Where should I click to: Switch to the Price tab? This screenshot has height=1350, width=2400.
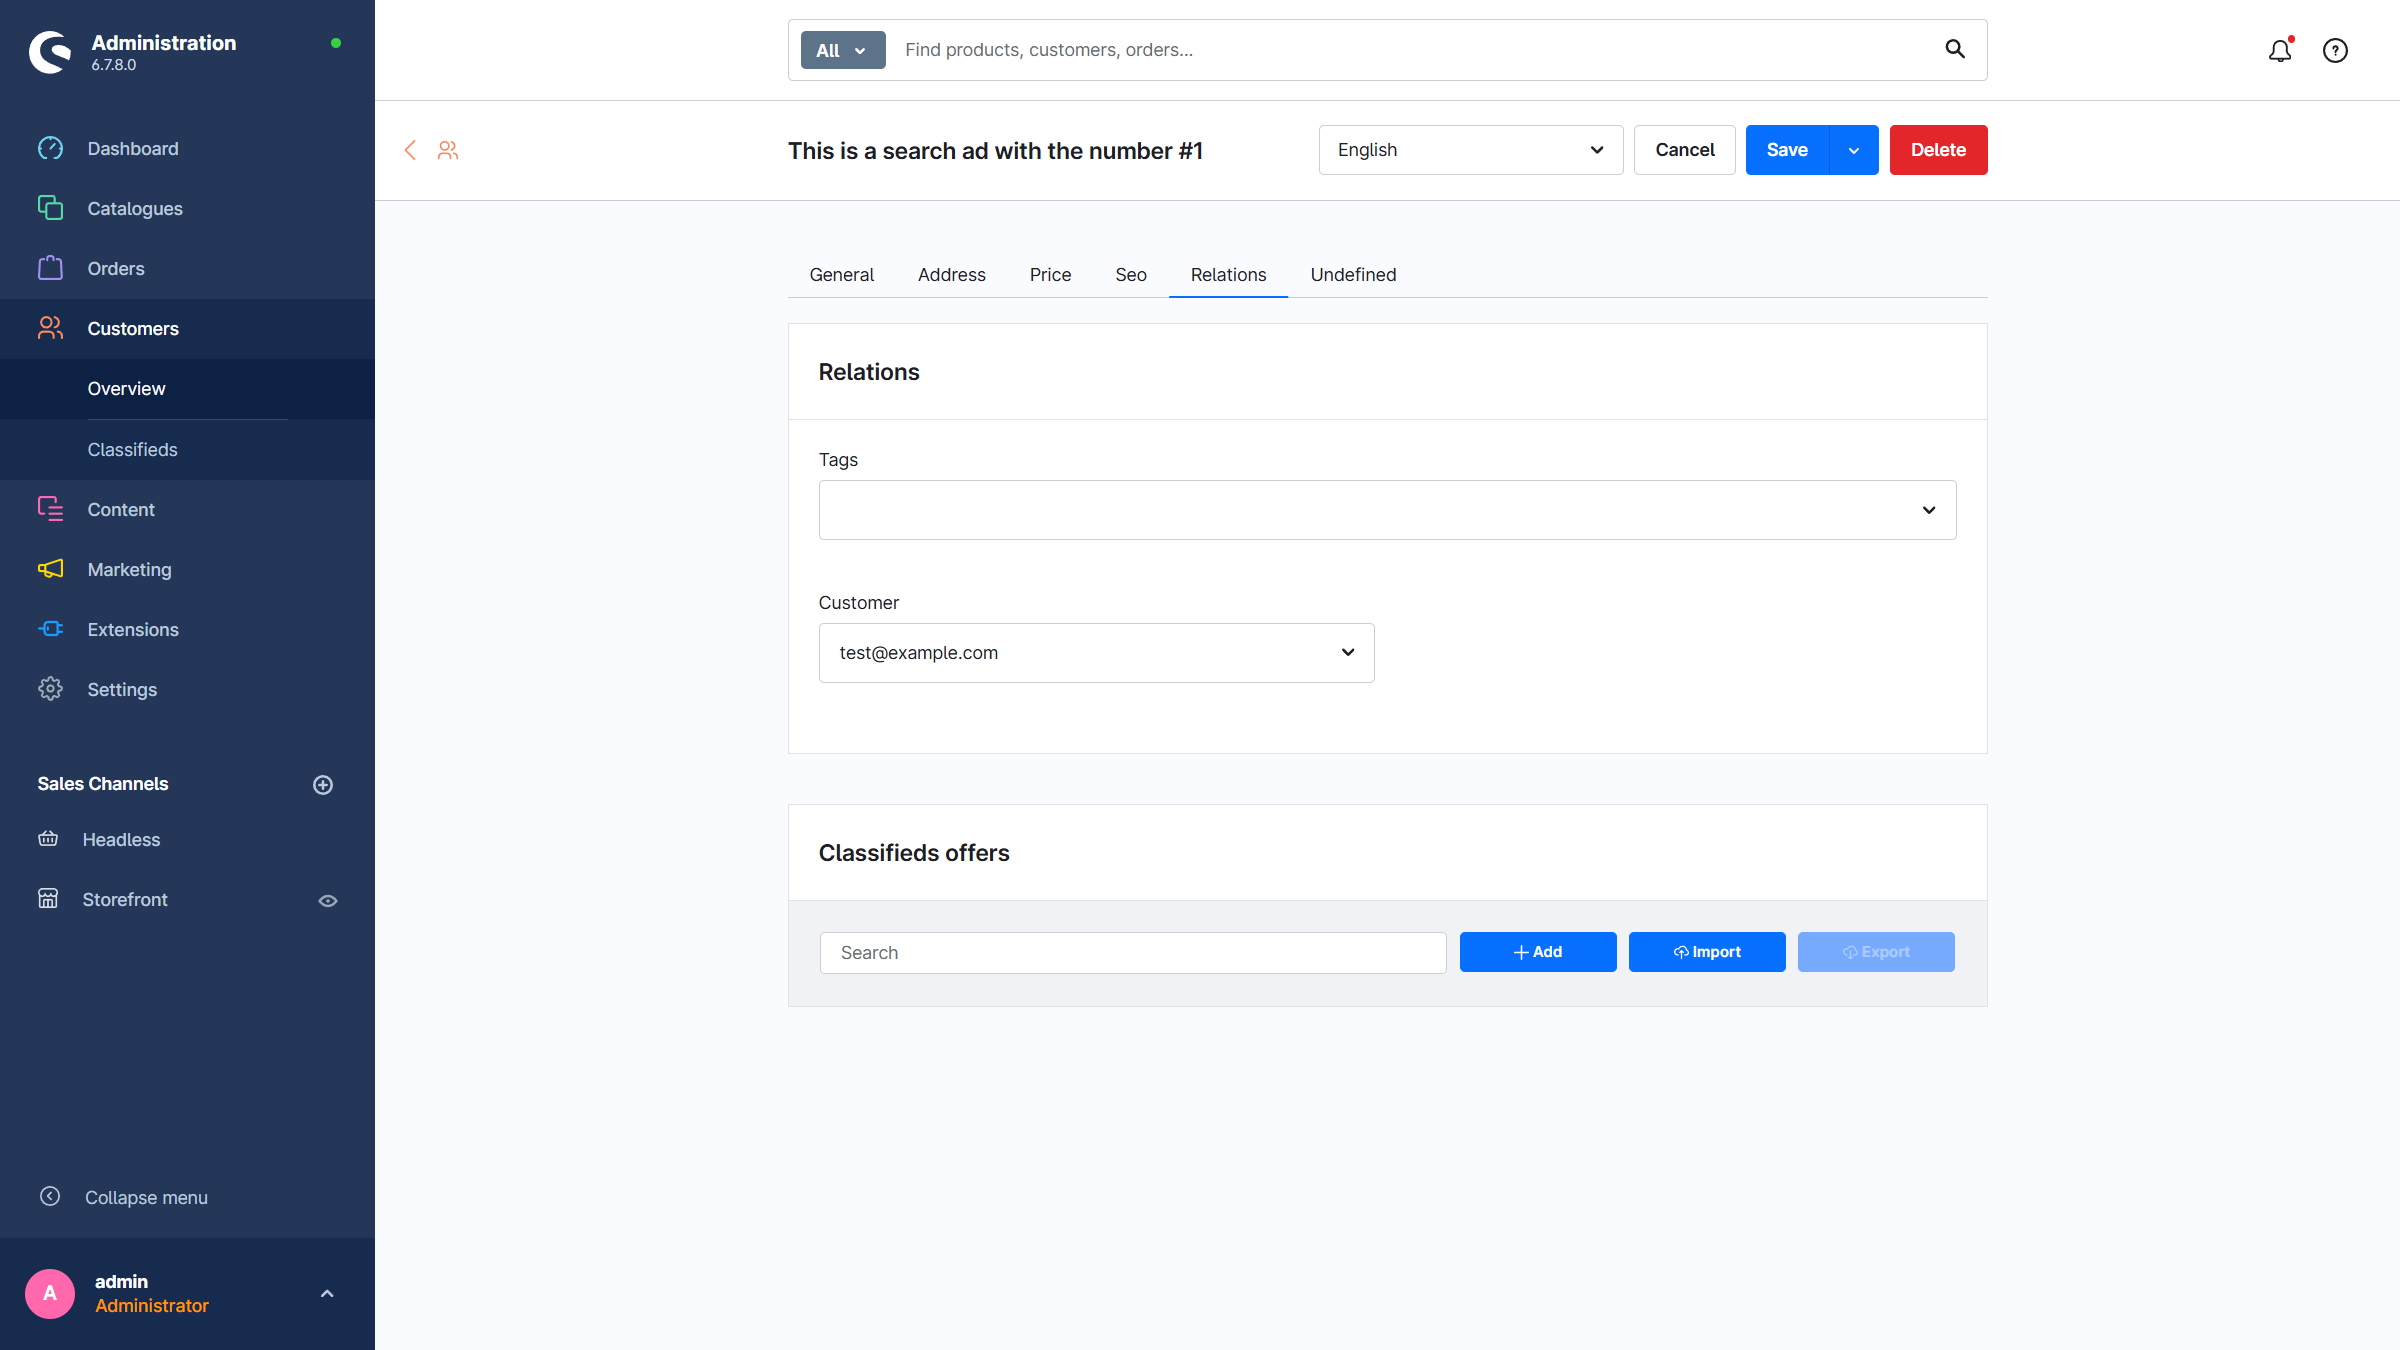point(1050,275)
